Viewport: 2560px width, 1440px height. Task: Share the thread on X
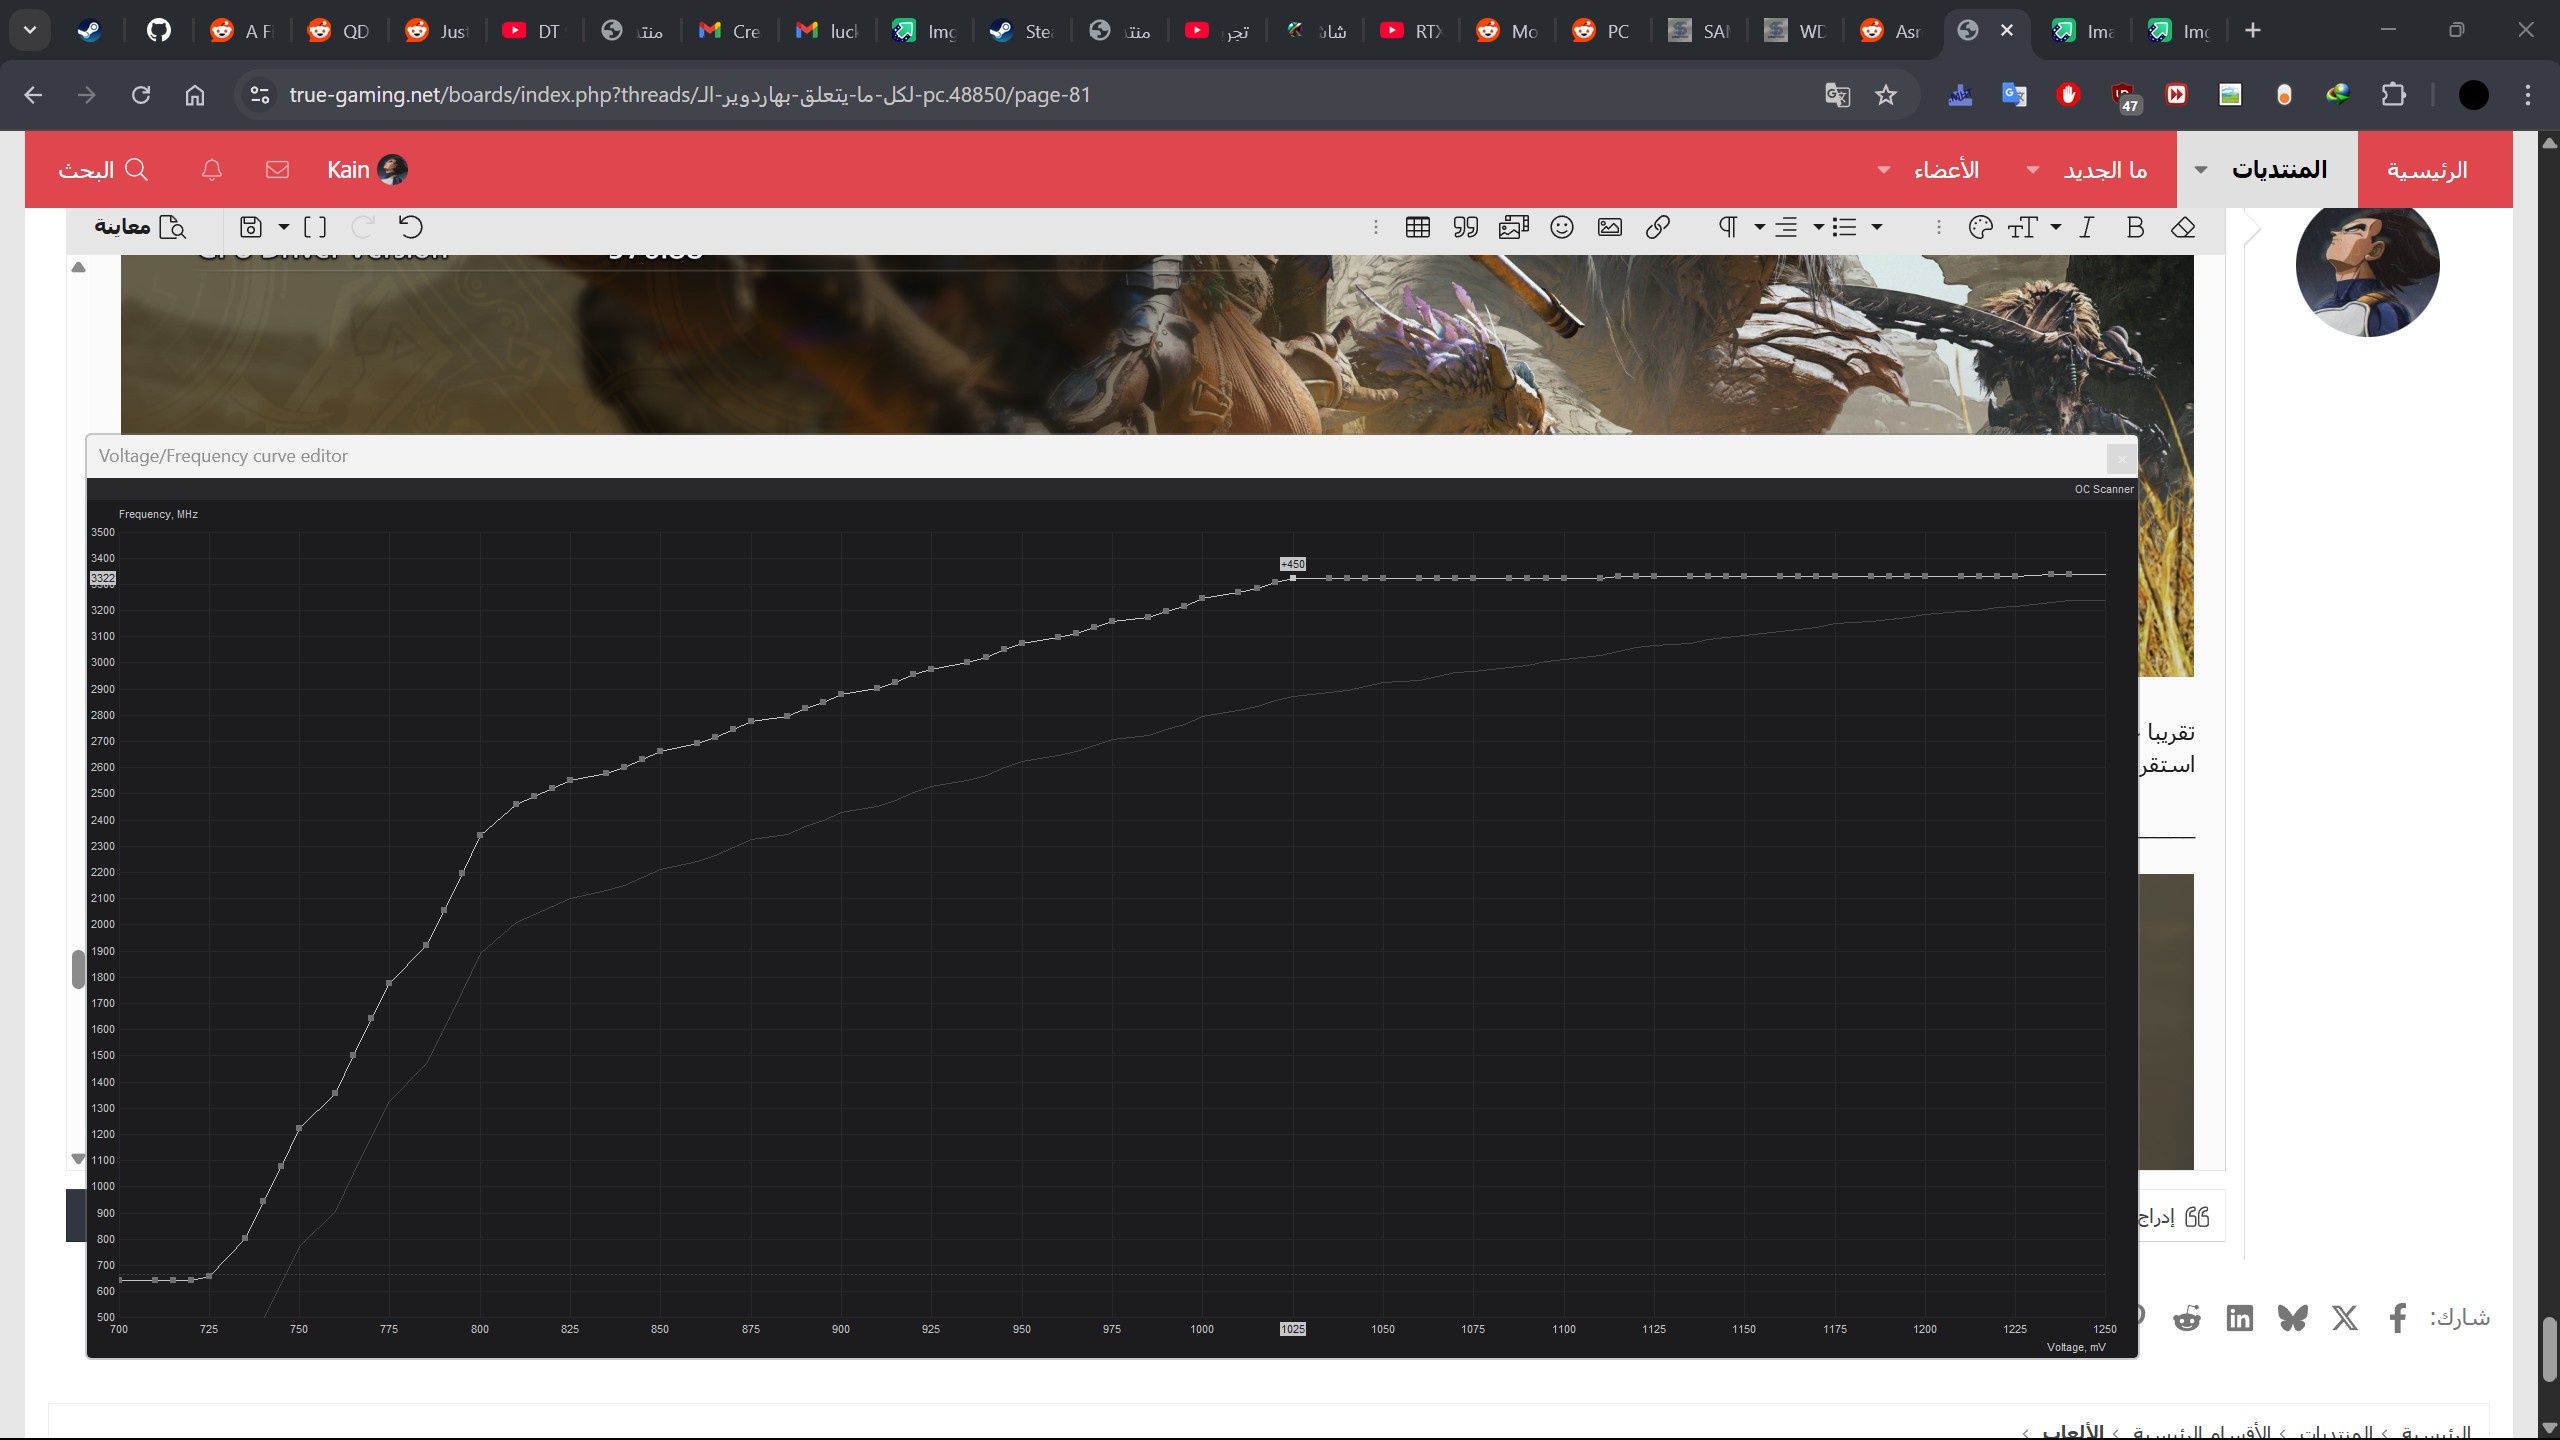click(x=2345, y=1318)
